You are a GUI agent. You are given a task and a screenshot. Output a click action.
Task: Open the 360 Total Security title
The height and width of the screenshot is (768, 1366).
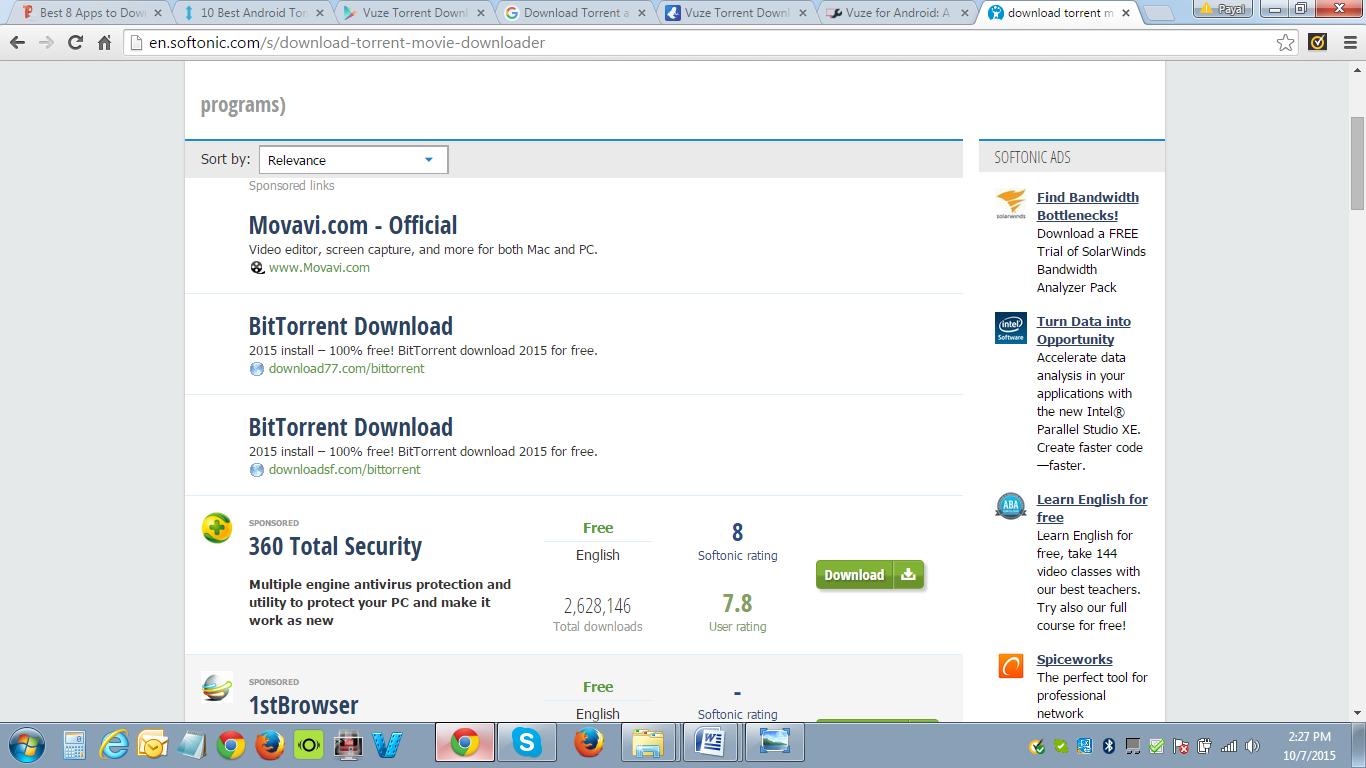click(335, 547)
